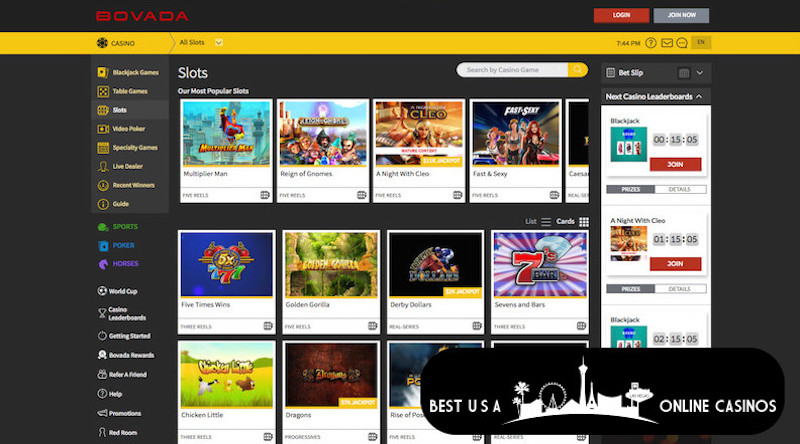
Task: Click the reel icon on Golden Gorilla
Action: [372, 326]
